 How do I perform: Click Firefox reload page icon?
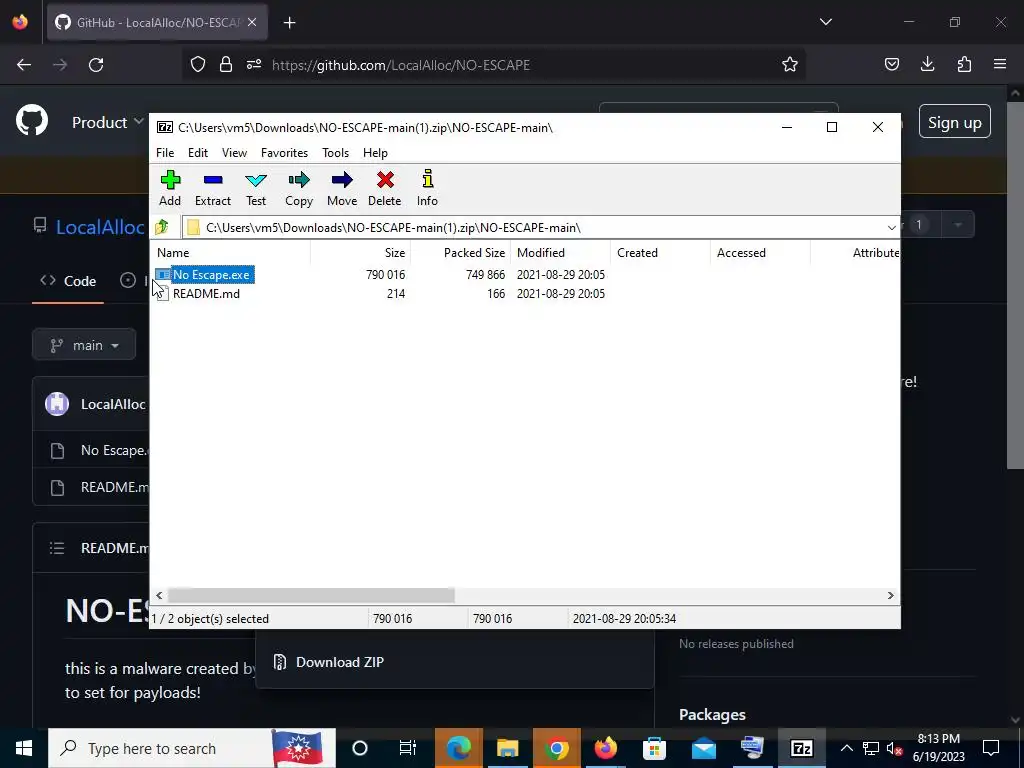[96, 65]
